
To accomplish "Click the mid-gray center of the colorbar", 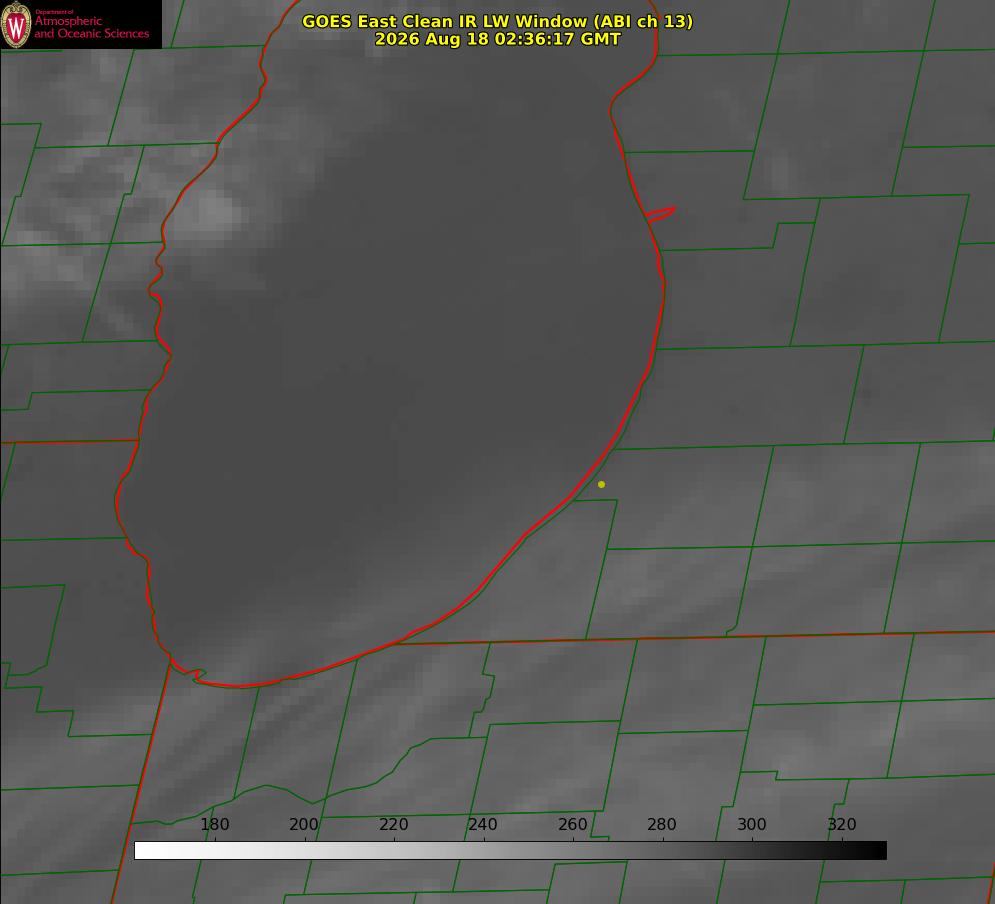I will 510,851.
